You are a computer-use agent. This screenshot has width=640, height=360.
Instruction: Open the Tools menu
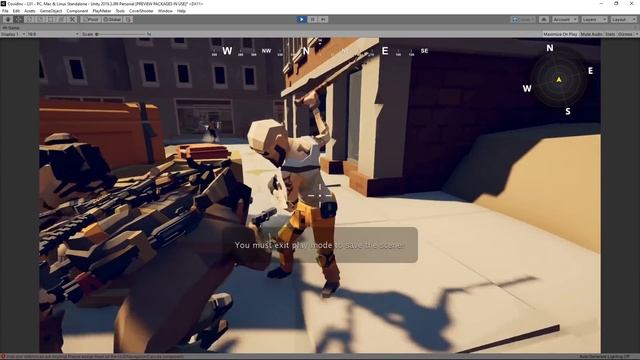120,11
